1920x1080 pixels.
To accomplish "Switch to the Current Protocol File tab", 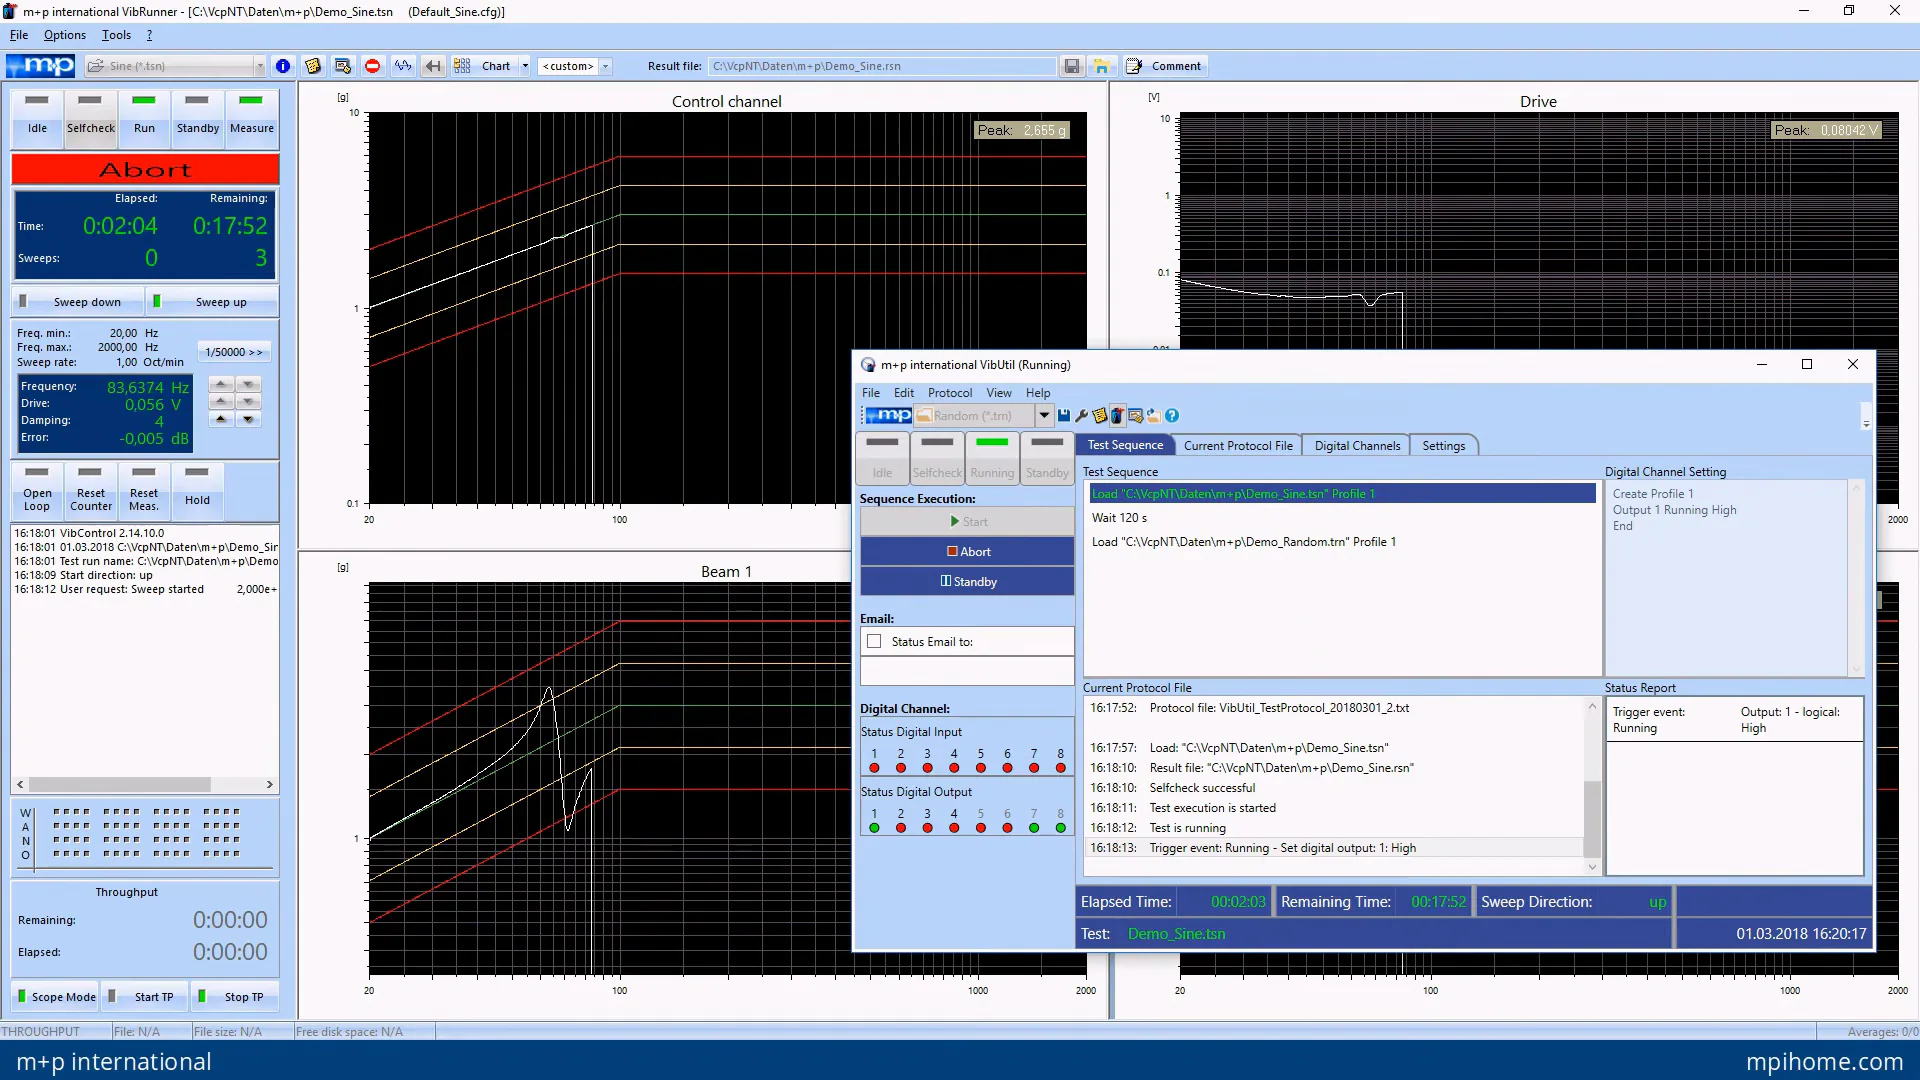I will [1238, 446].
